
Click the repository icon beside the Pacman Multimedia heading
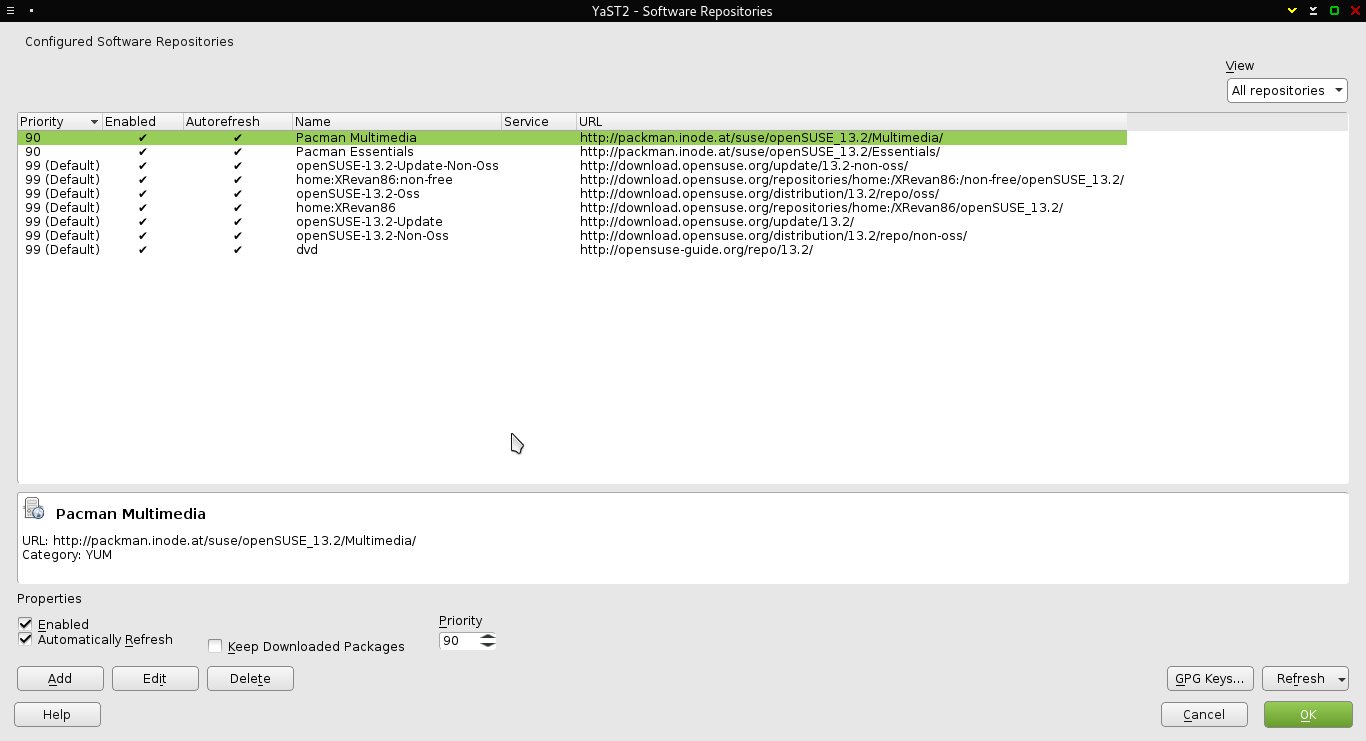click(34, 509)
